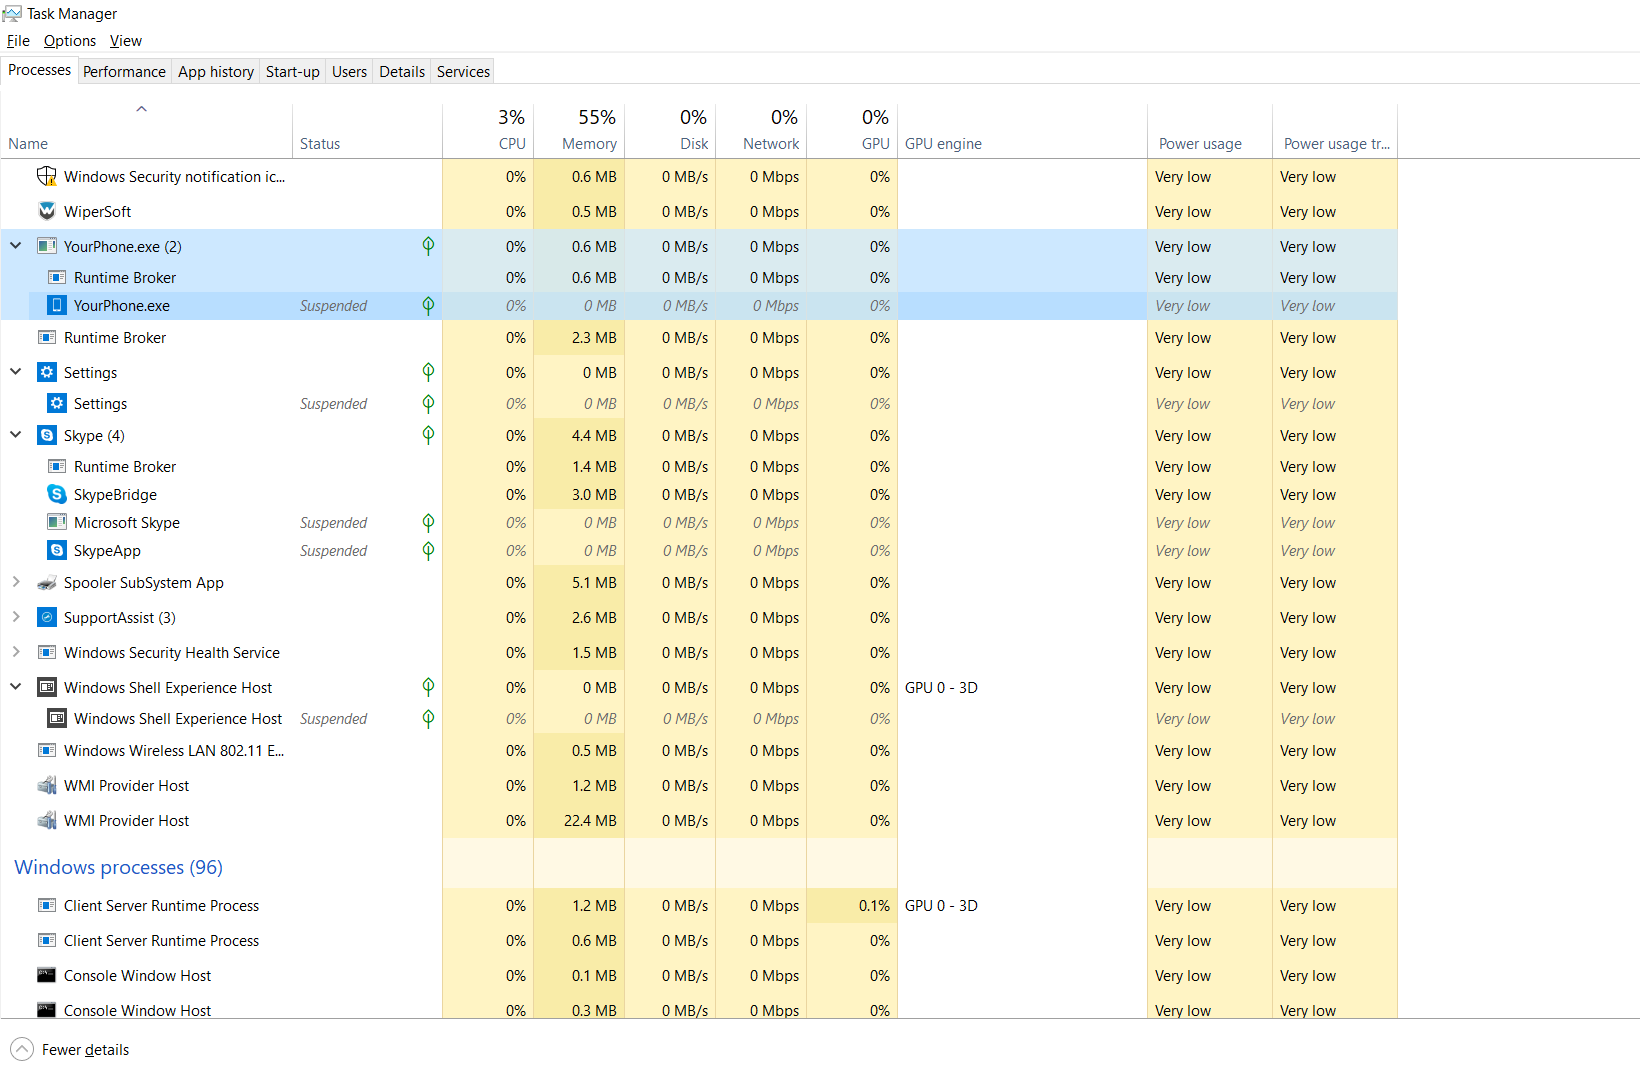Click the Runtime Broker icon under Skype
The width and height of the screenshot is (1640, 1079).
coord(57,466)
